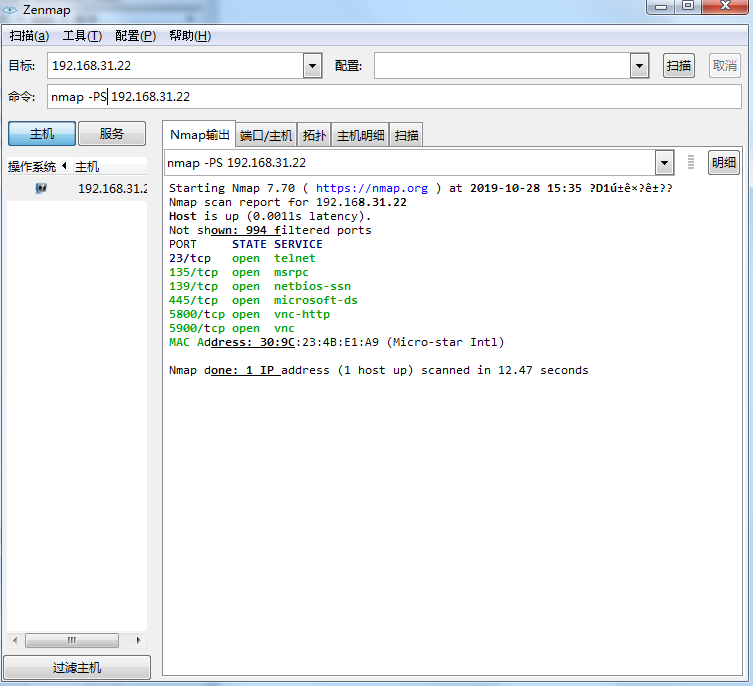Click the 445/tcp port text
This screenshot has height=686, width=753.
click(x=193, y=300)
